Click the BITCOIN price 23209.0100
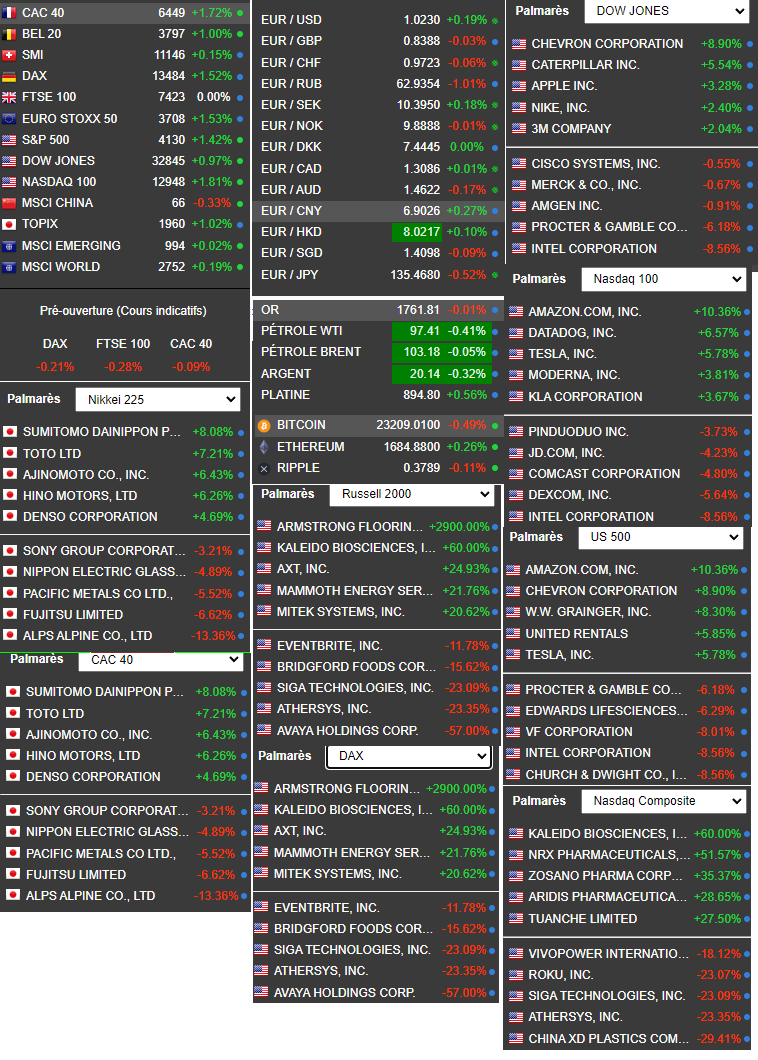Image resolution: width=758 pixels, height=1060 pixels. pos(408,425)
